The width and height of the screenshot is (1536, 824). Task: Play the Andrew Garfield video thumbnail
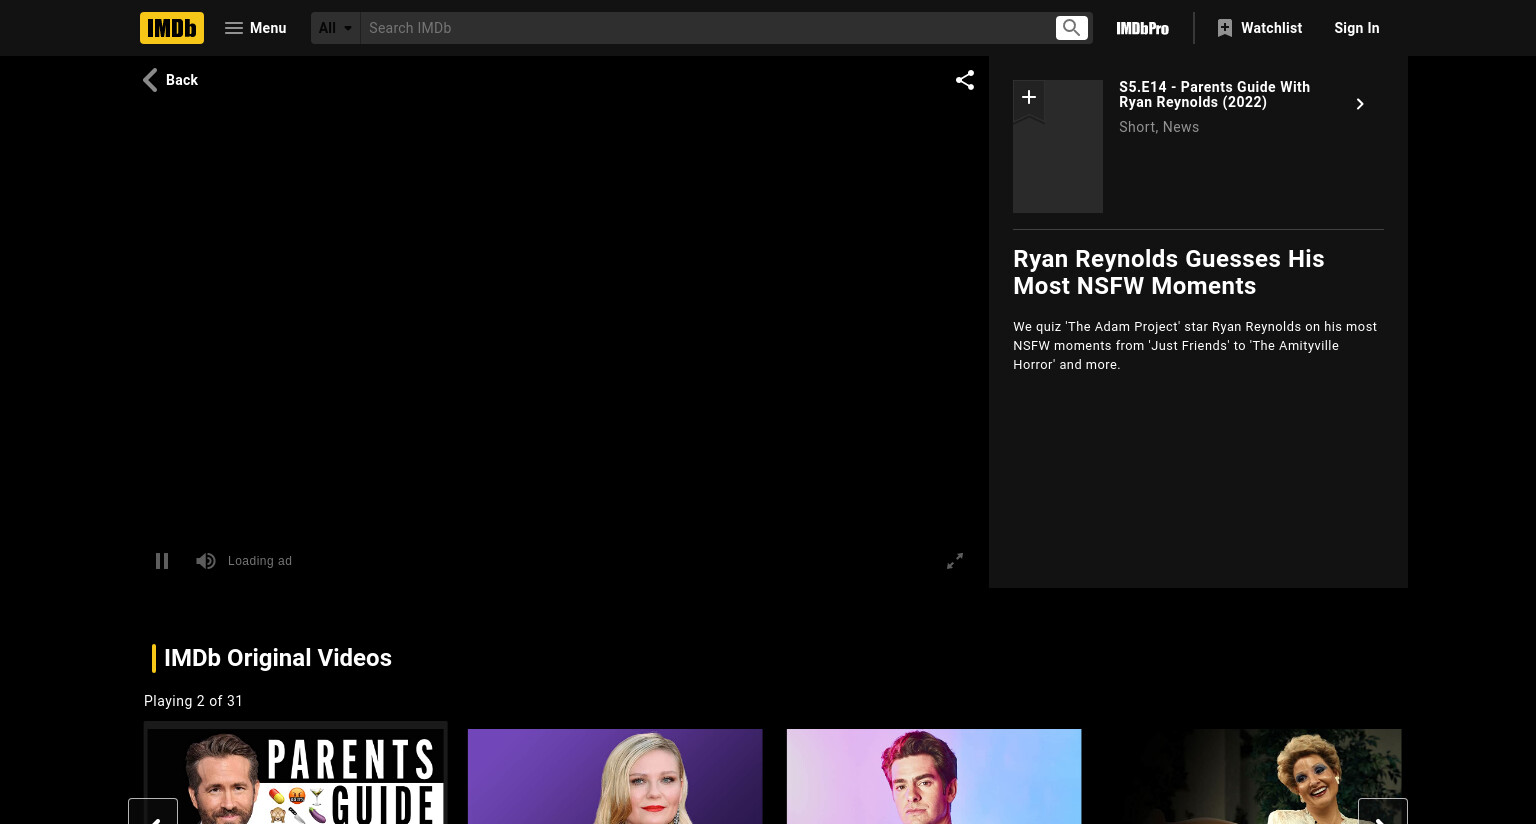click(934, 776)
